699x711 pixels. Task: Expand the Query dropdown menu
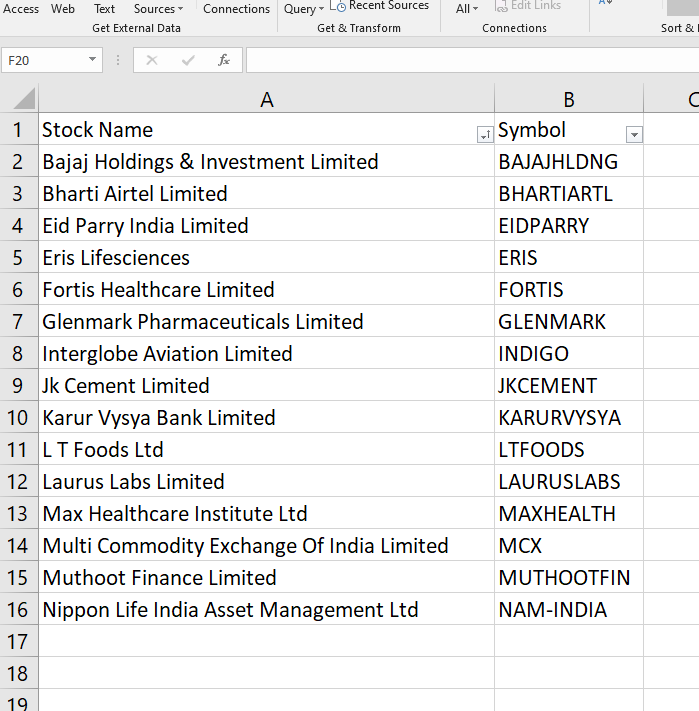pyautogui.click(x=303, y=9)
